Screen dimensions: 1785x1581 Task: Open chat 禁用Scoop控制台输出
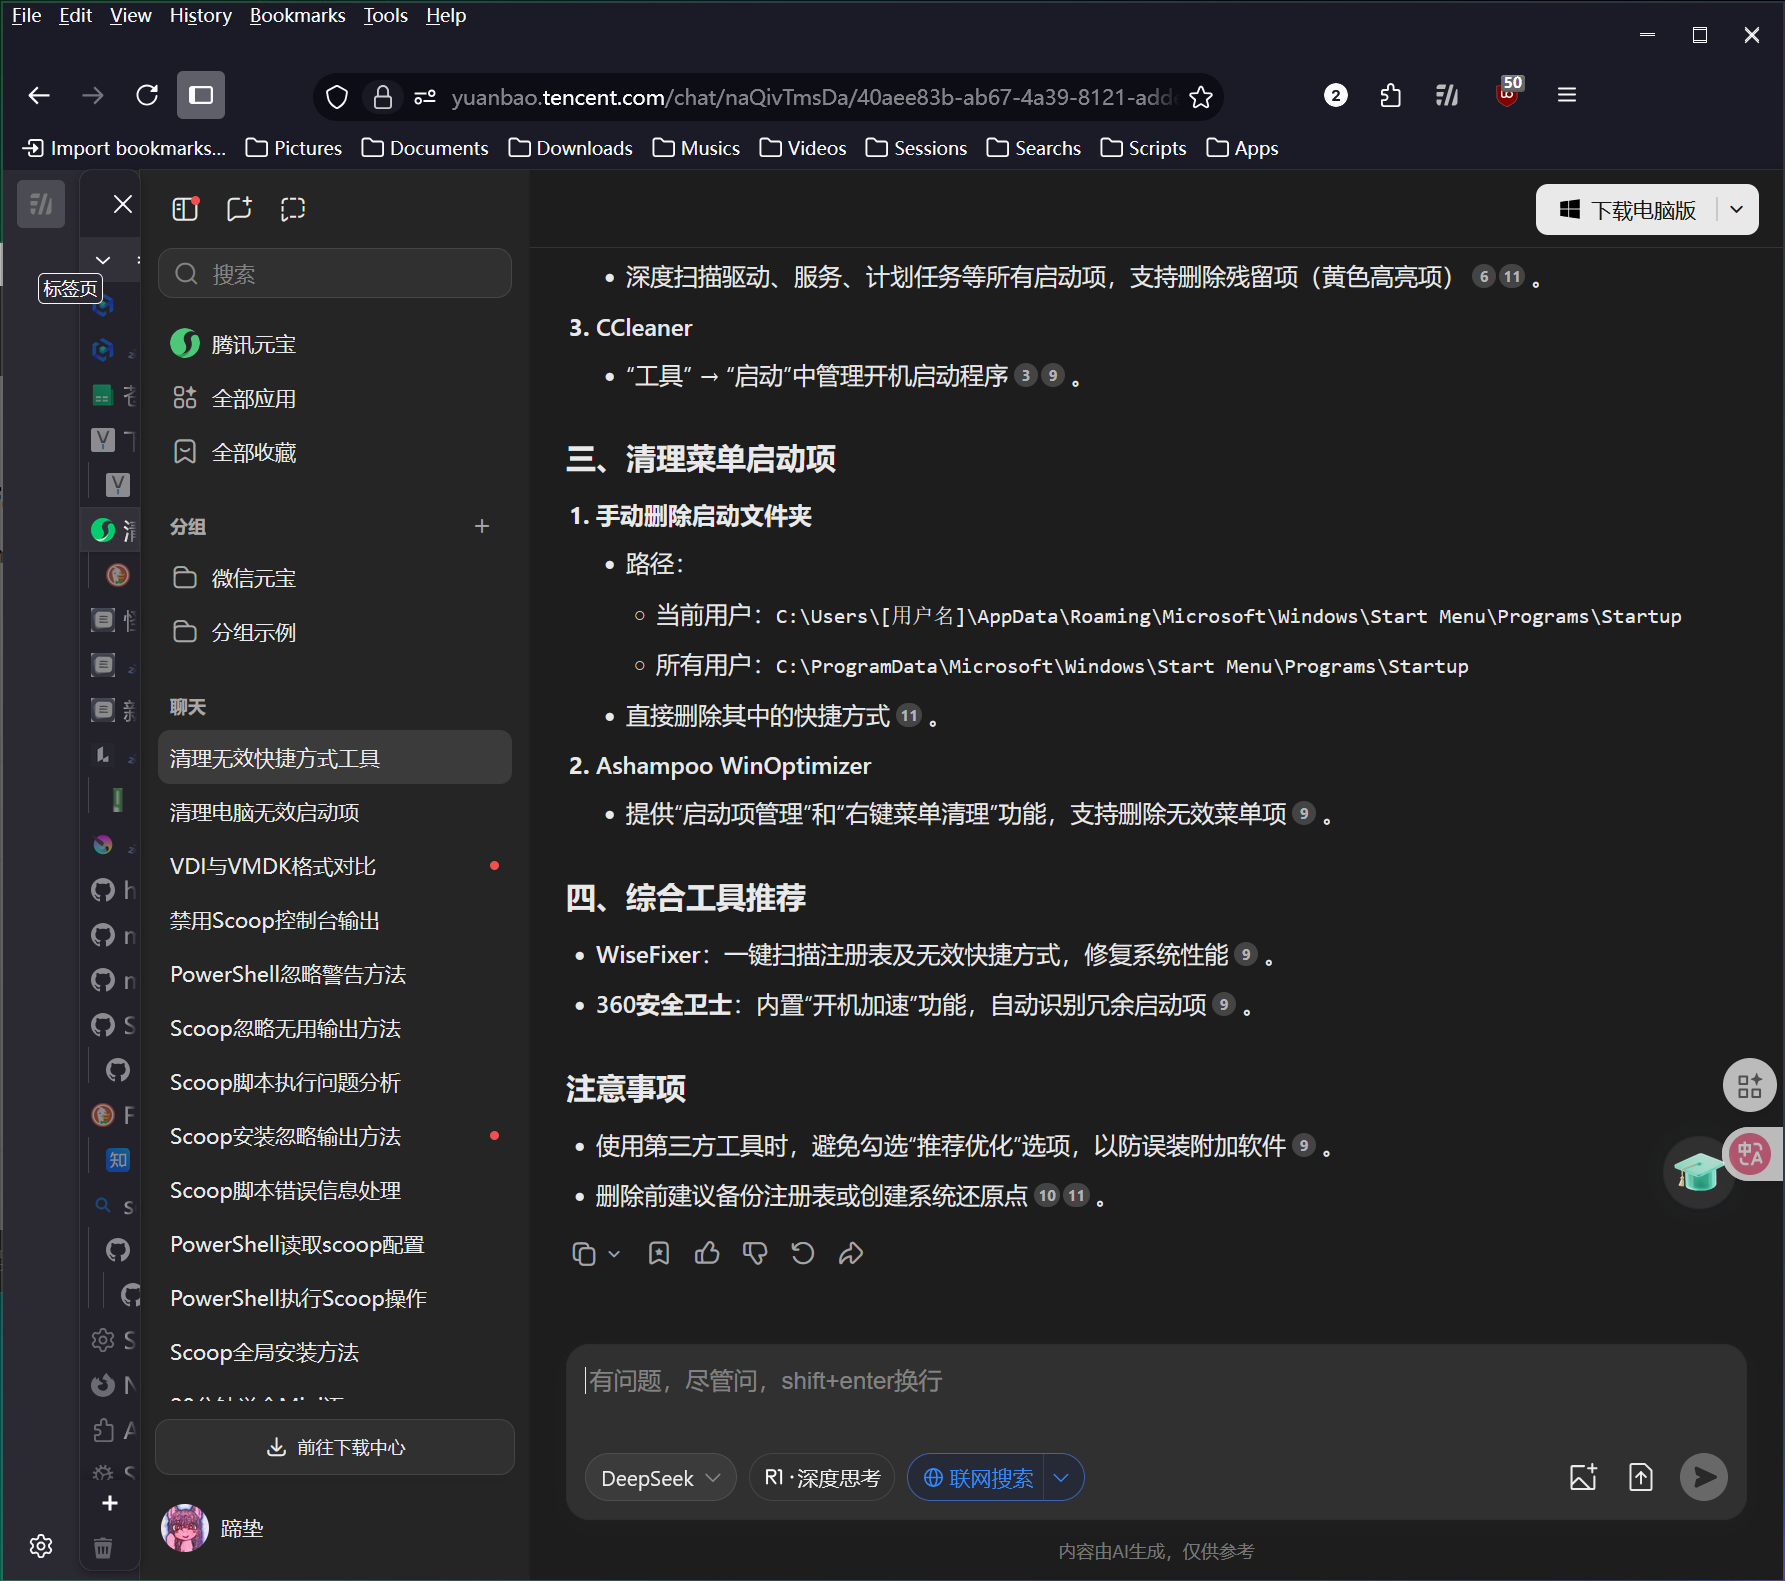[x=335, y=920]
